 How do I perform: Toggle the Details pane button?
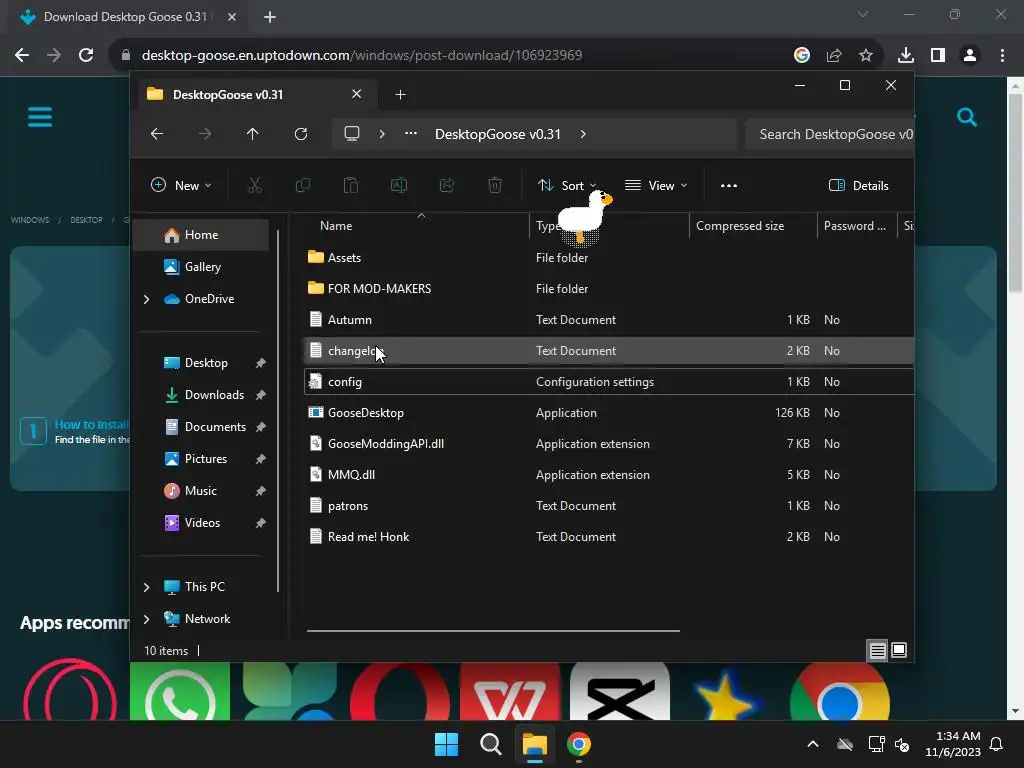[x=858, y=185]
